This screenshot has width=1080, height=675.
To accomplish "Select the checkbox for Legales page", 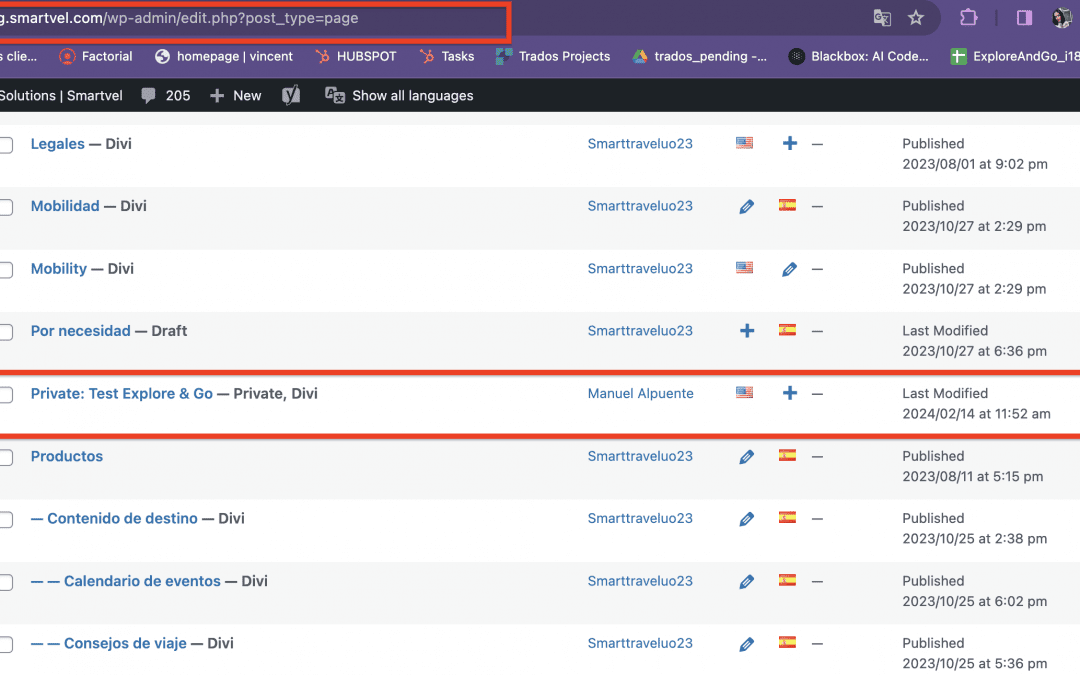I will point(6,145).
